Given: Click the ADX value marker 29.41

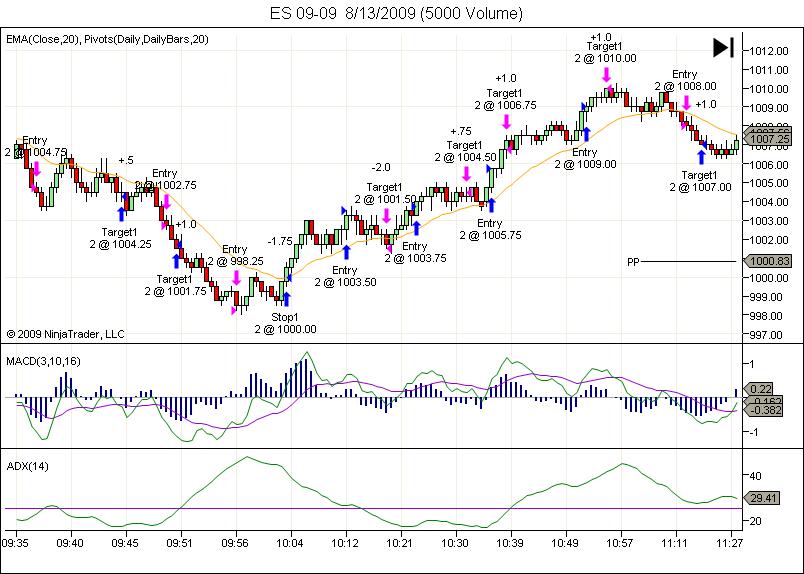Looking at the screenshot, I should [760, 498].
